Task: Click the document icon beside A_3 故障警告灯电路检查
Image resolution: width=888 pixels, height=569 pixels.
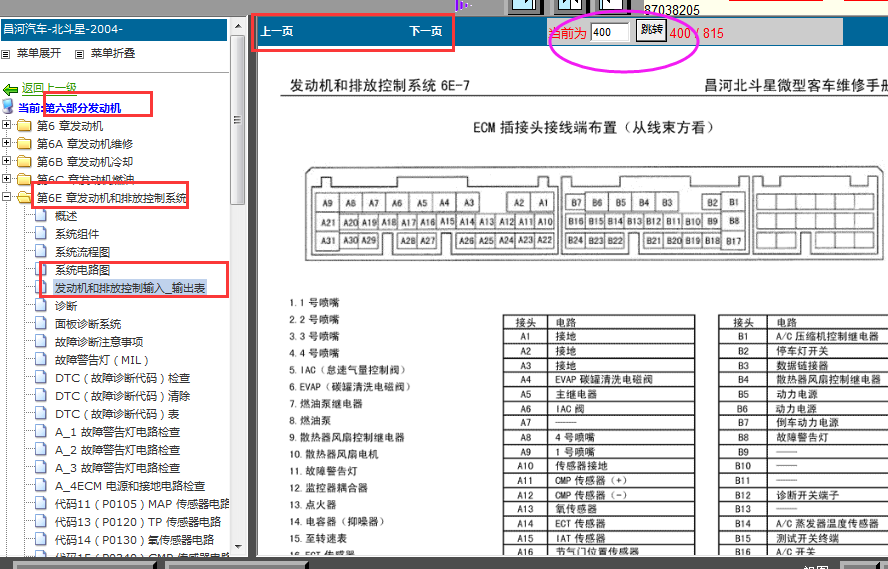Action: [41, 468]
